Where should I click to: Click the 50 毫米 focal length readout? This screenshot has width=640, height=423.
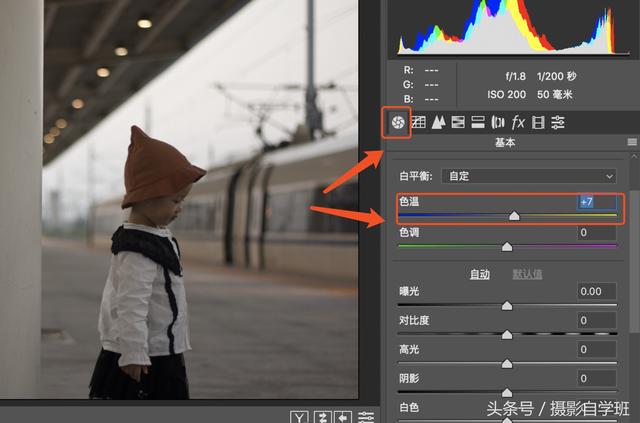(555, 95)
